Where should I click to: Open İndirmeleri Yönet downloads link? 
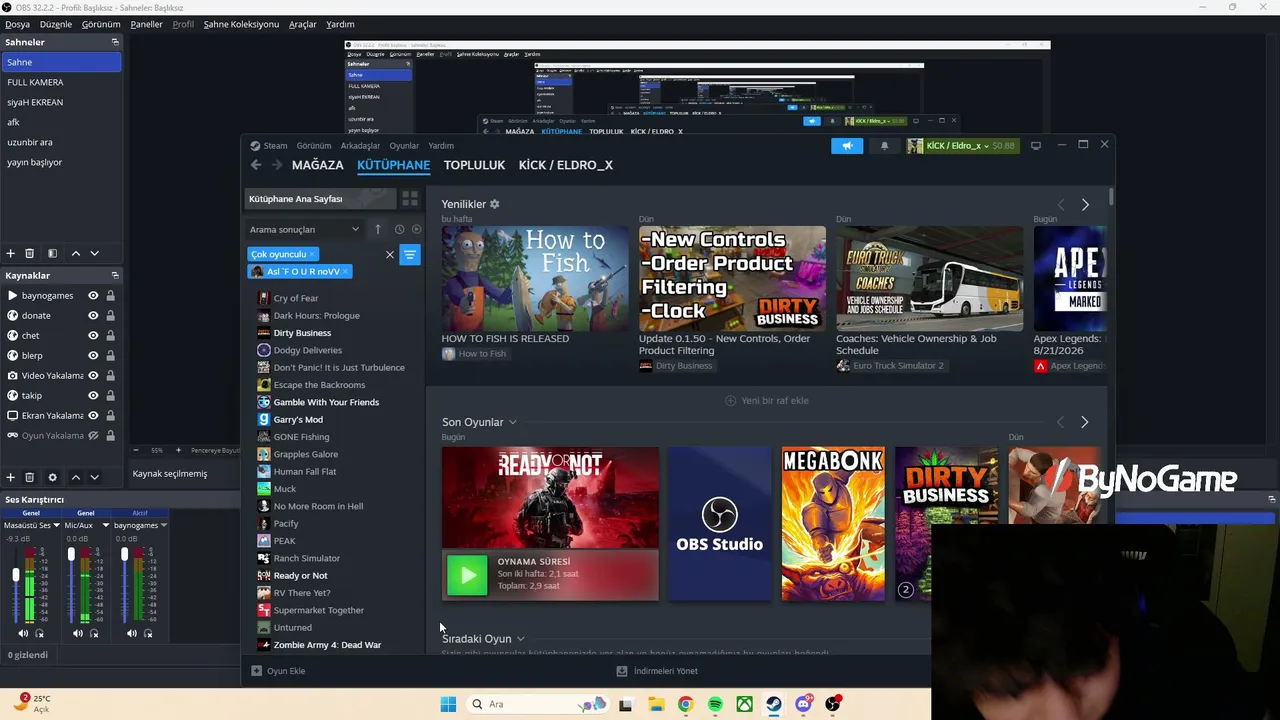657,671
